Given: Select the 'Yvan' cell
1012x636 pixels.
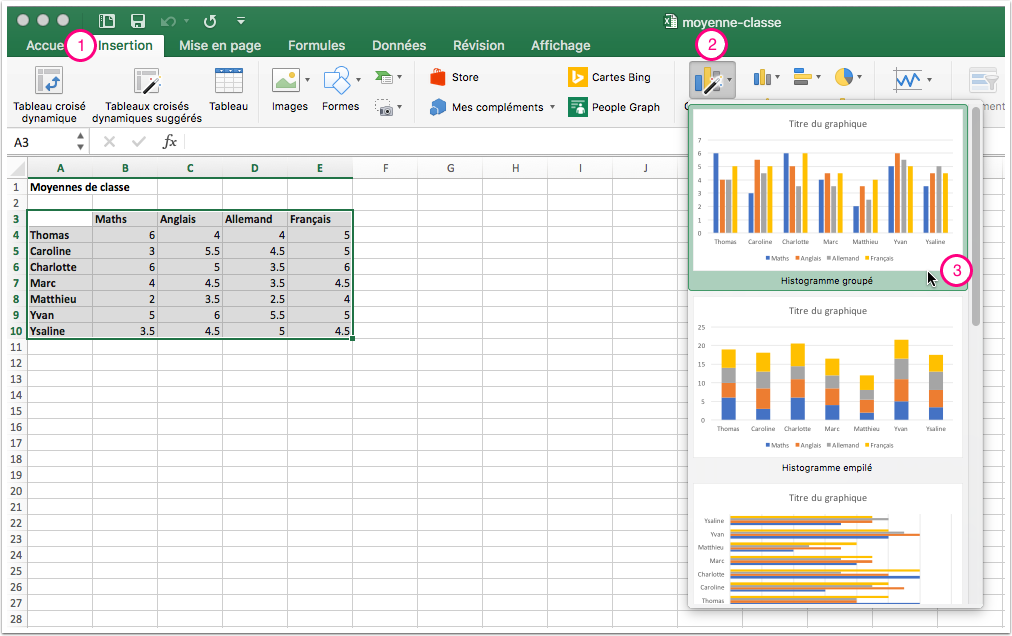Looking at the screenshot, I should 60,315.
